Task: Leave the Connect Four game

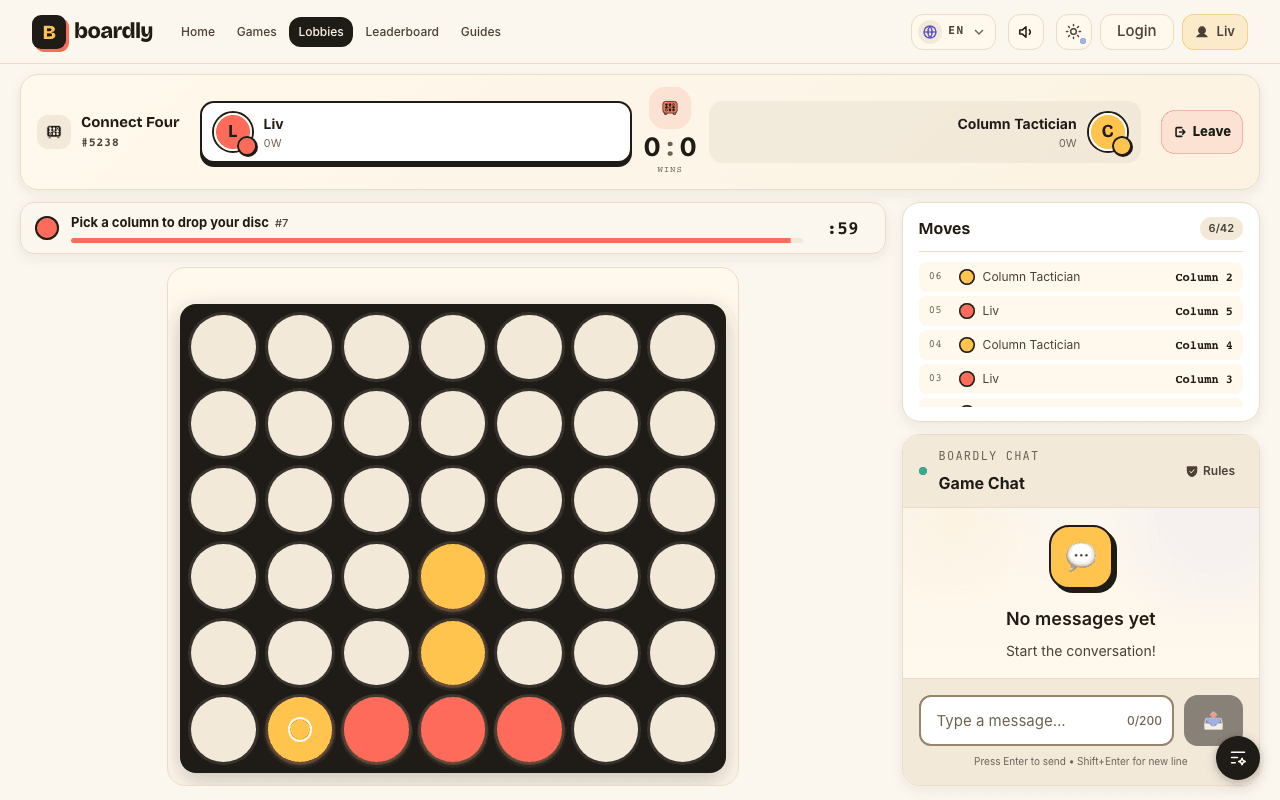Action: 1202,132
